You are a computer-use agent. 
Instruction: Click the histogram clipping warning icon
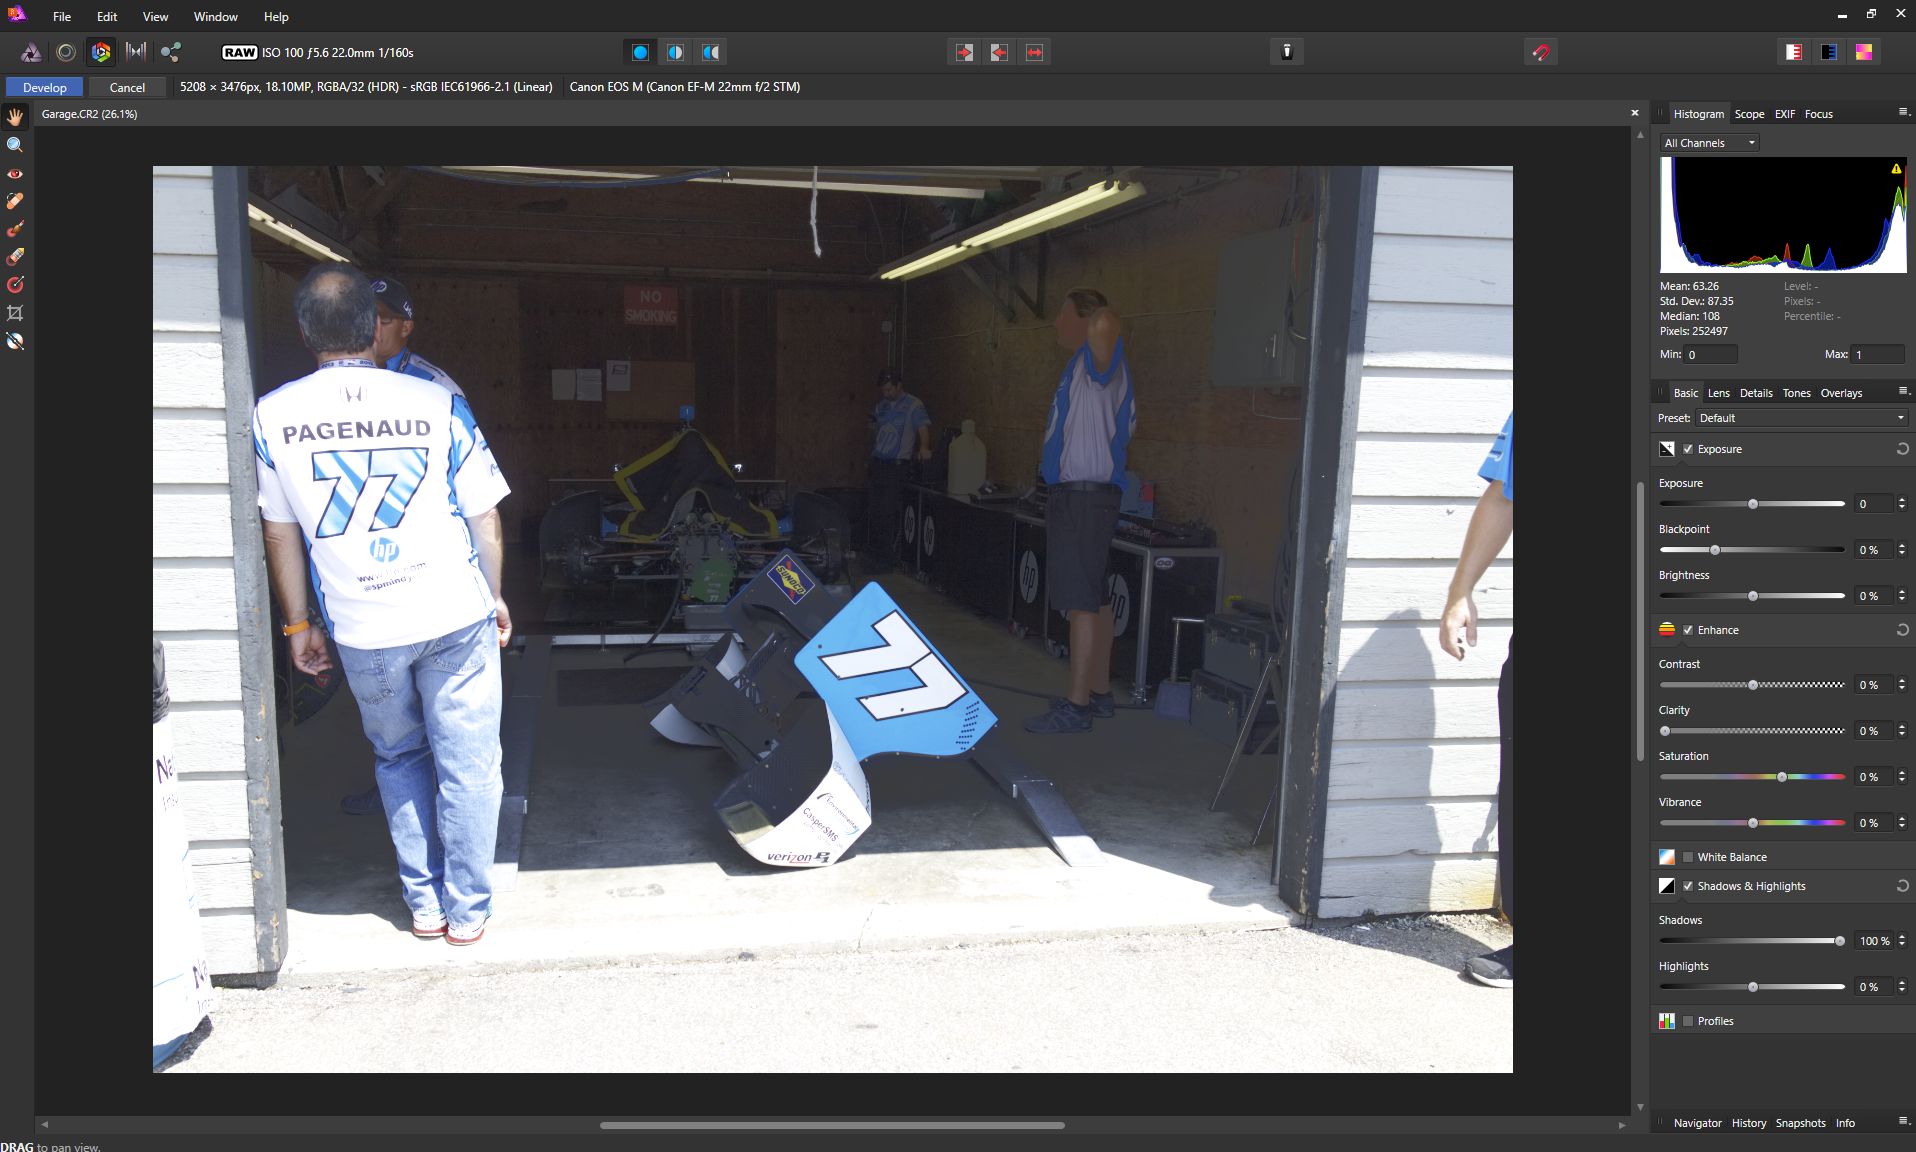1896,169
